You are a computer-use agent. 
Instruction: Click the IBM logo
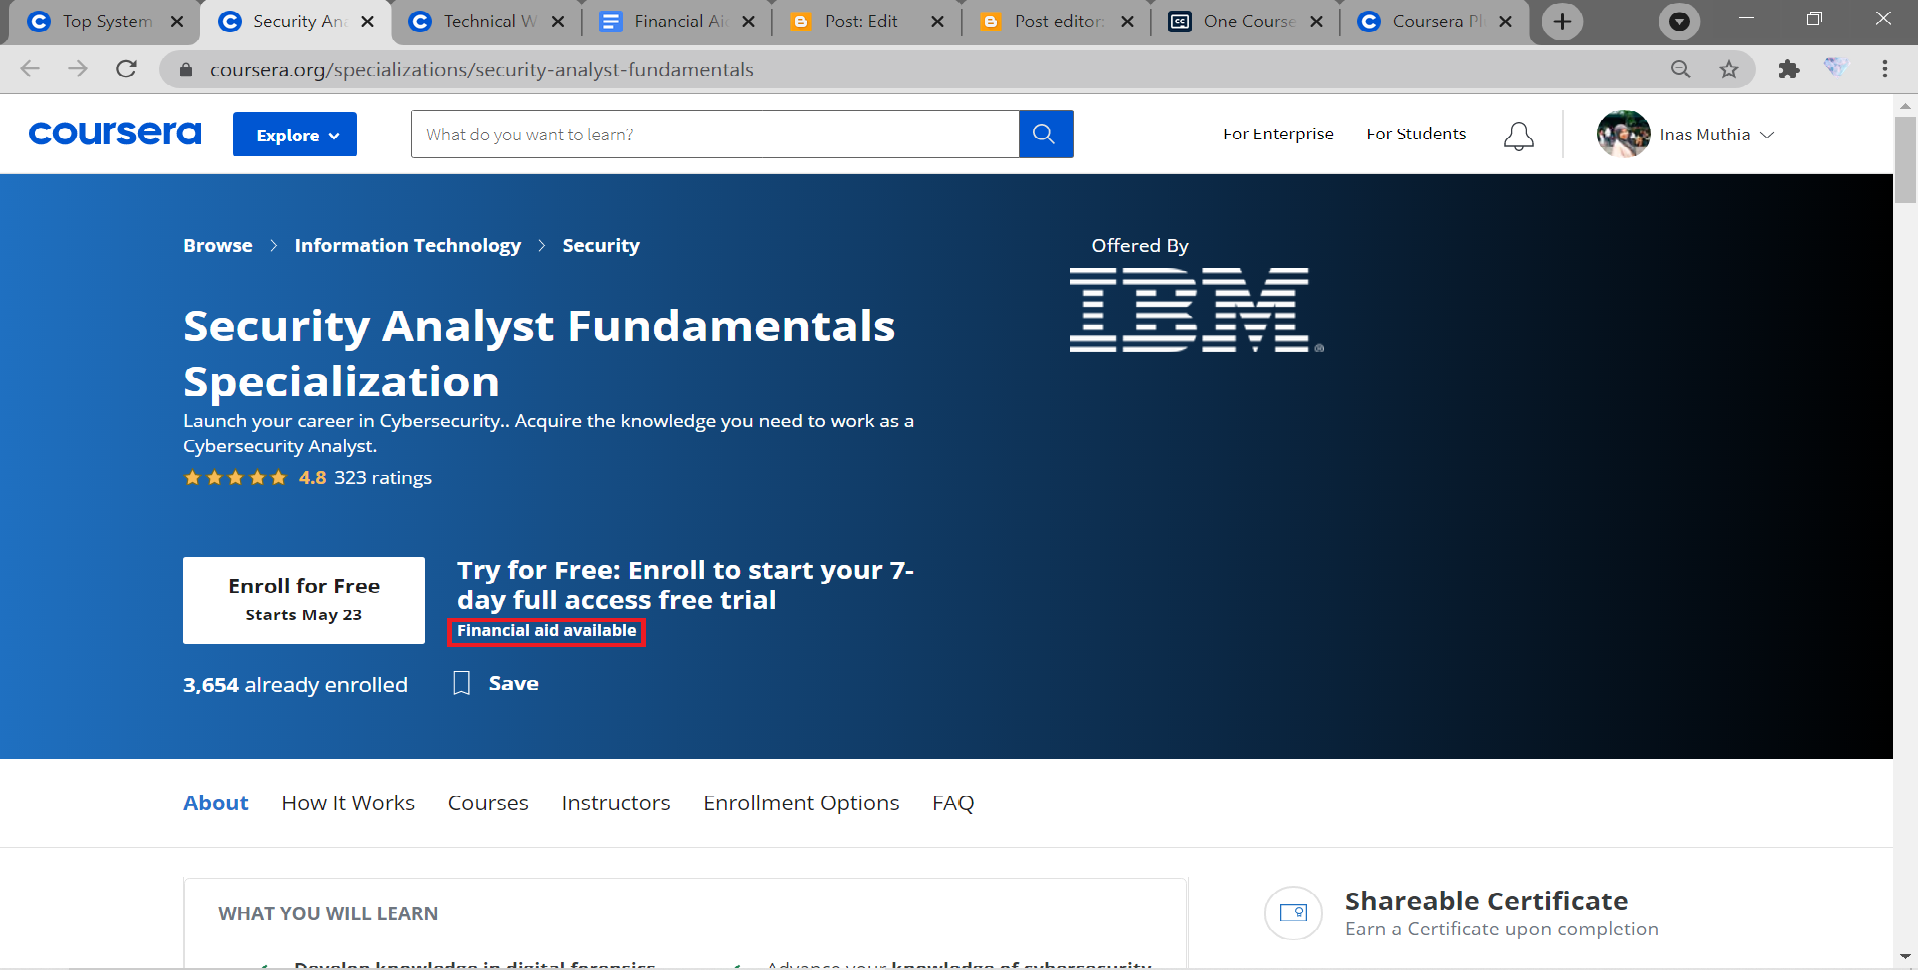1196,310
